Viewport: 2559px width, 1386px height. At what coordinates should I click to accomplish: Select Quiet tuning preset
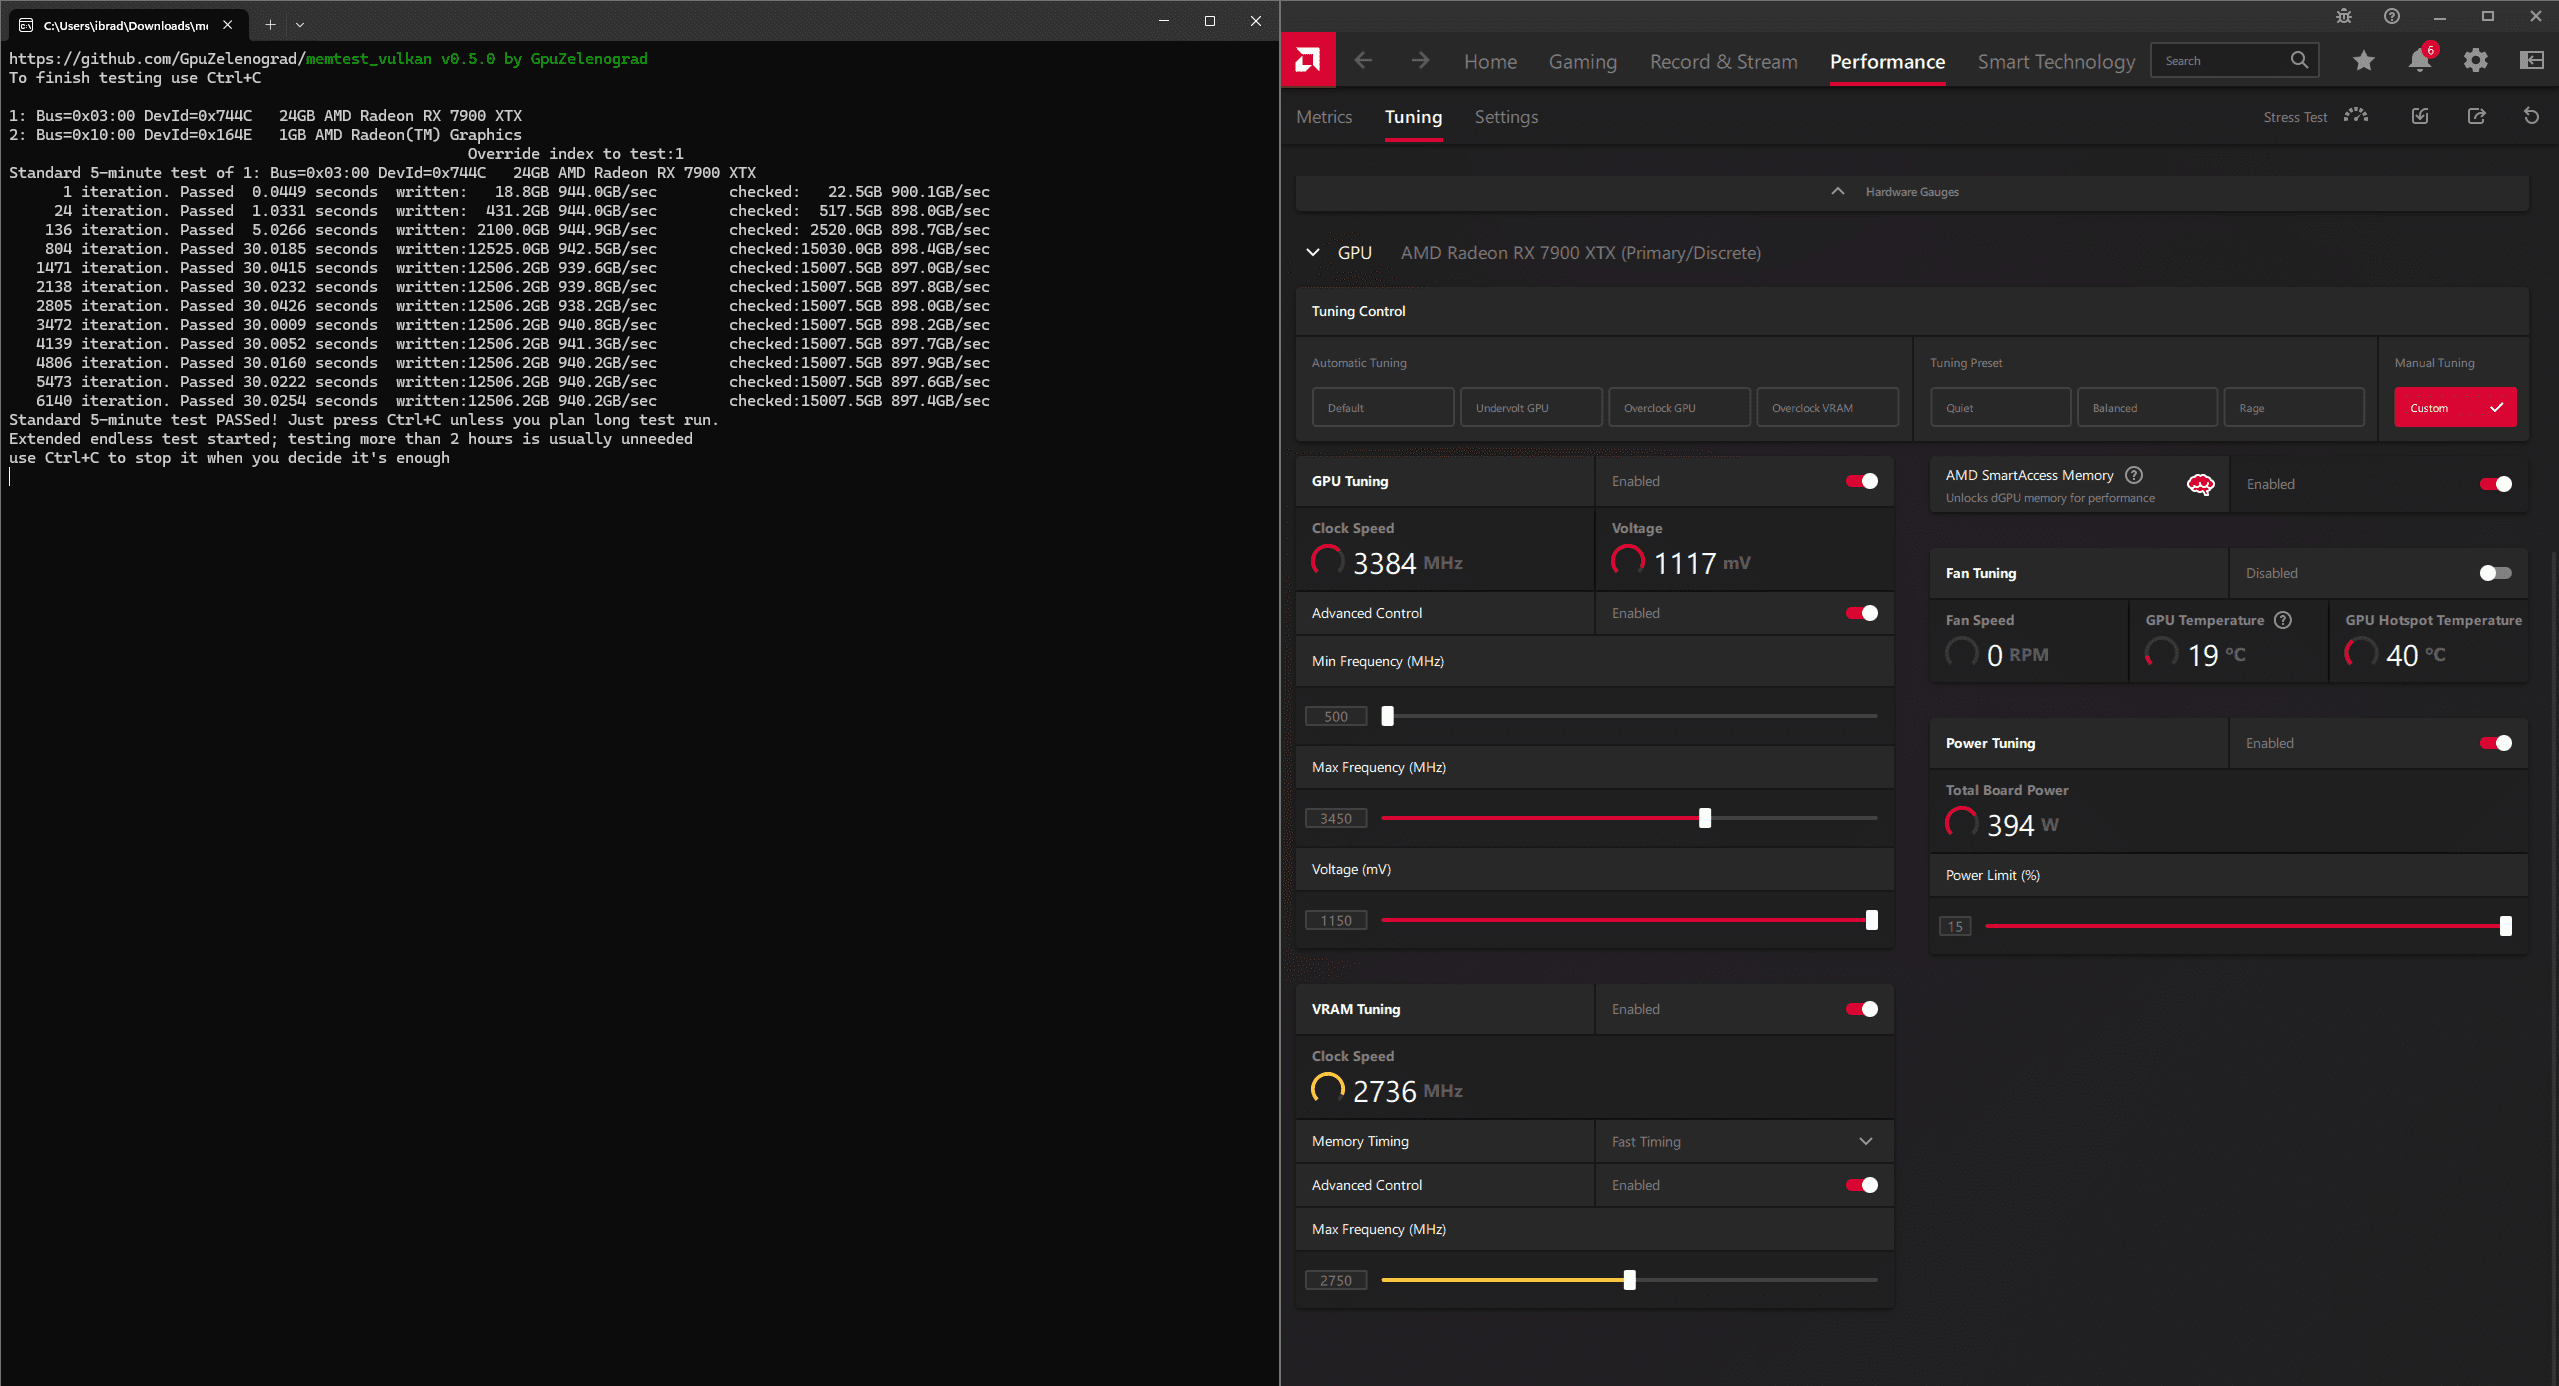point(2000,407)
